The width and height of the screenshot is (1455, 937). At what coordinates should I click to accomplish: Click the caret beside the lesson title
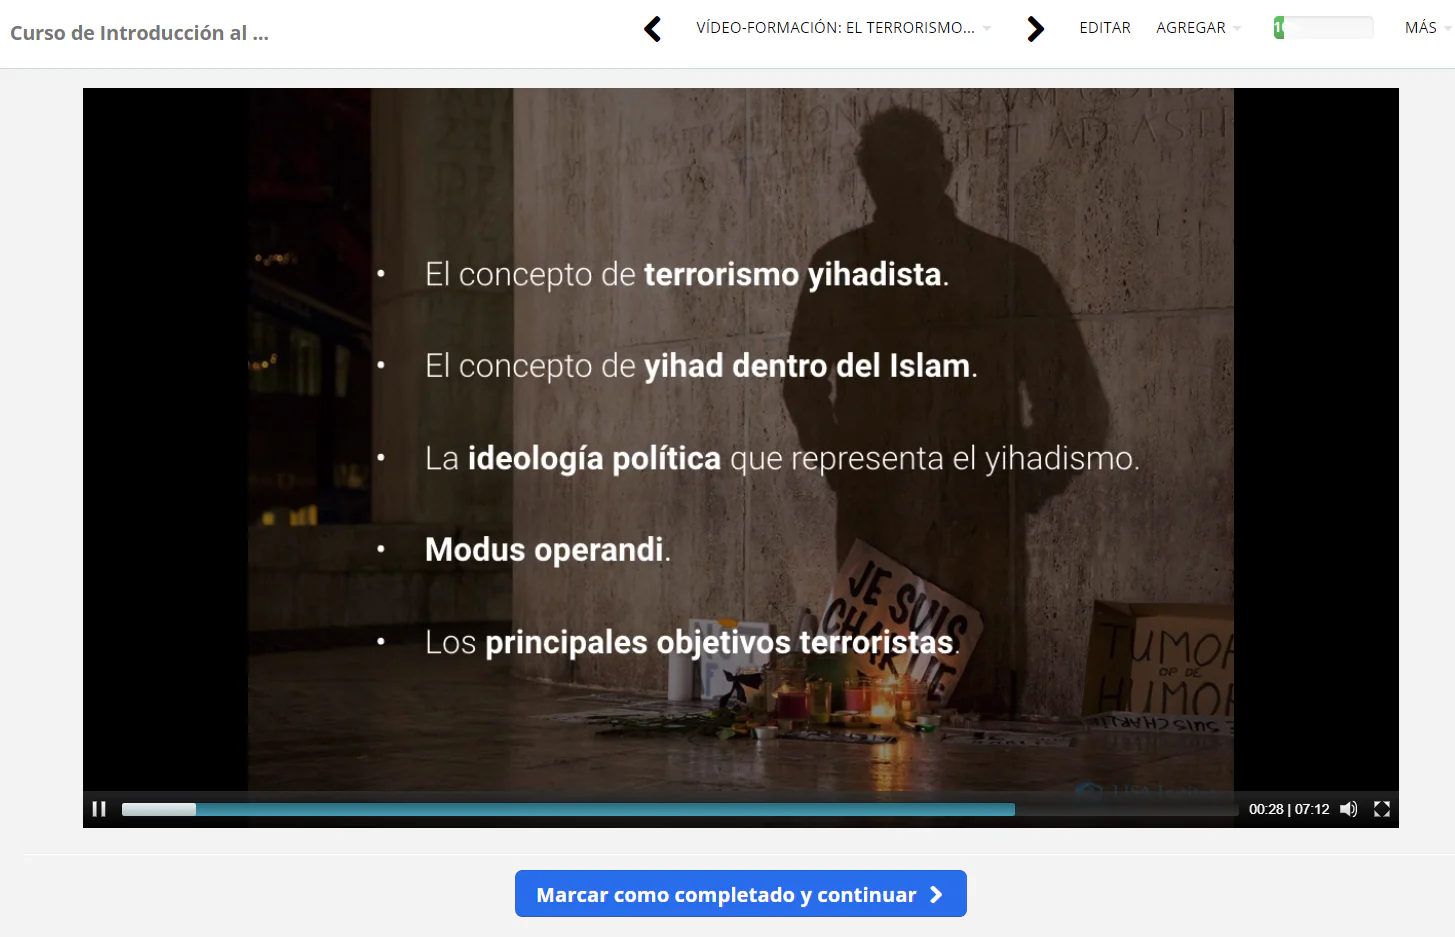pyautogui.click(x=987, y=29)
